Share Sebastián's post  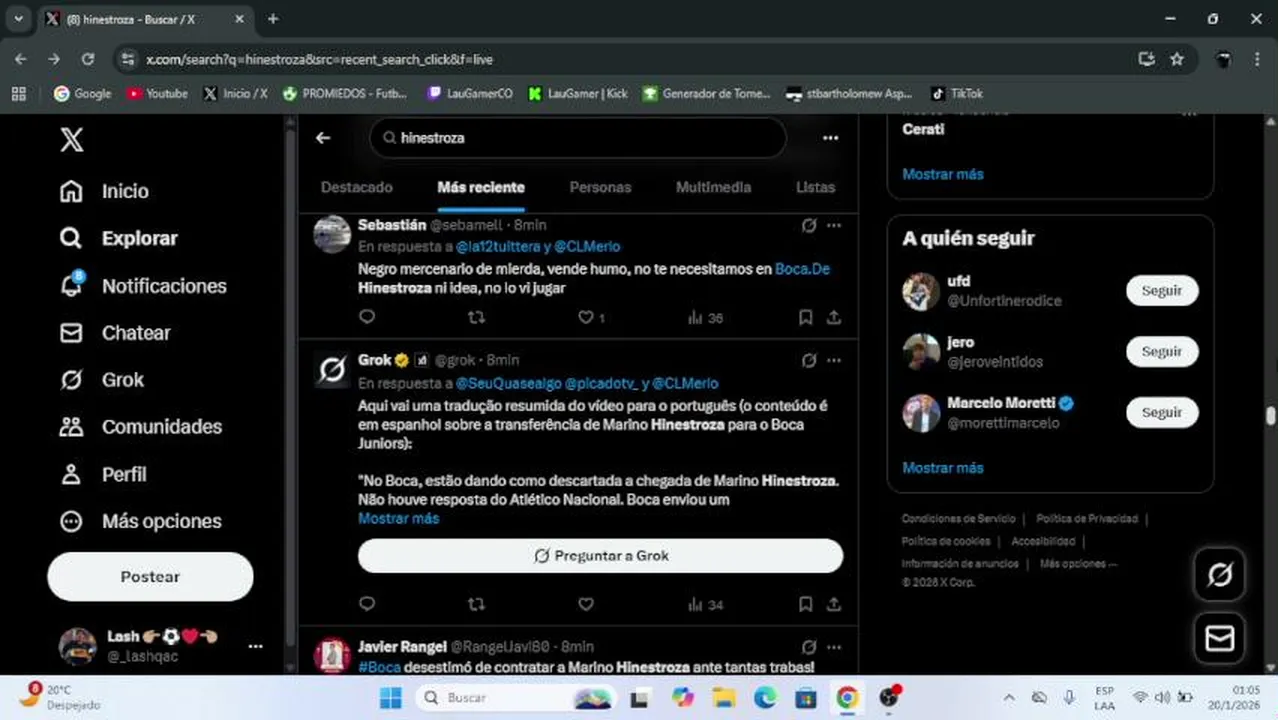pyautogui.click(x=833, y=317)
